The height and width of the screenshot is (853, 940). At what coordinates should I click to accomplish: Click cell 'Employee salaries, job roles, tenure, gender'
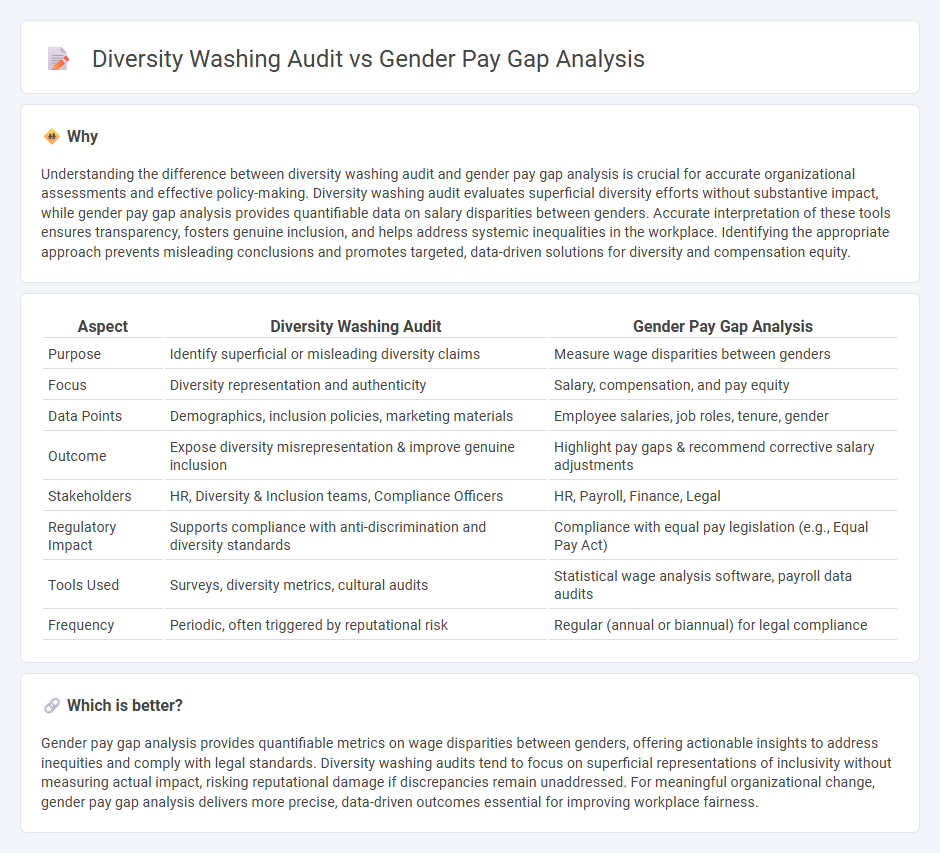click(722, 417)
